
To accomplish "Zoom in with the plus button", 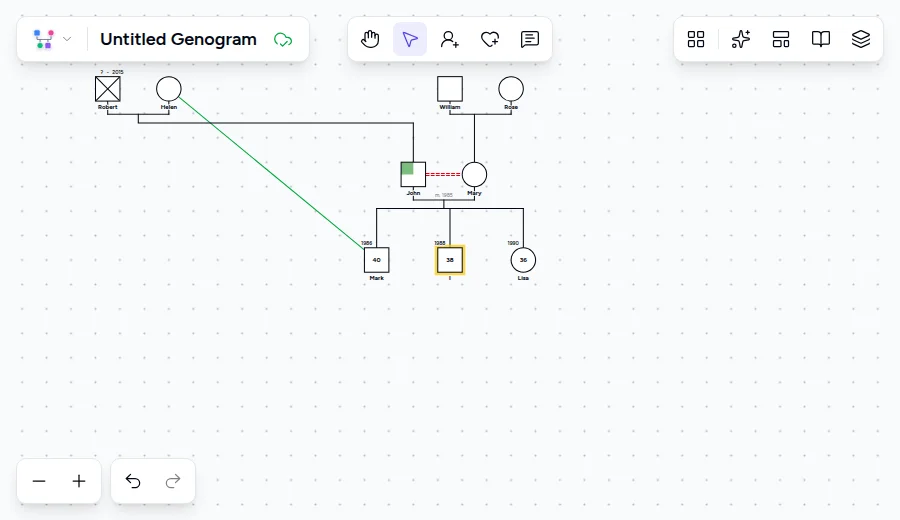I will tap(79, 481).
